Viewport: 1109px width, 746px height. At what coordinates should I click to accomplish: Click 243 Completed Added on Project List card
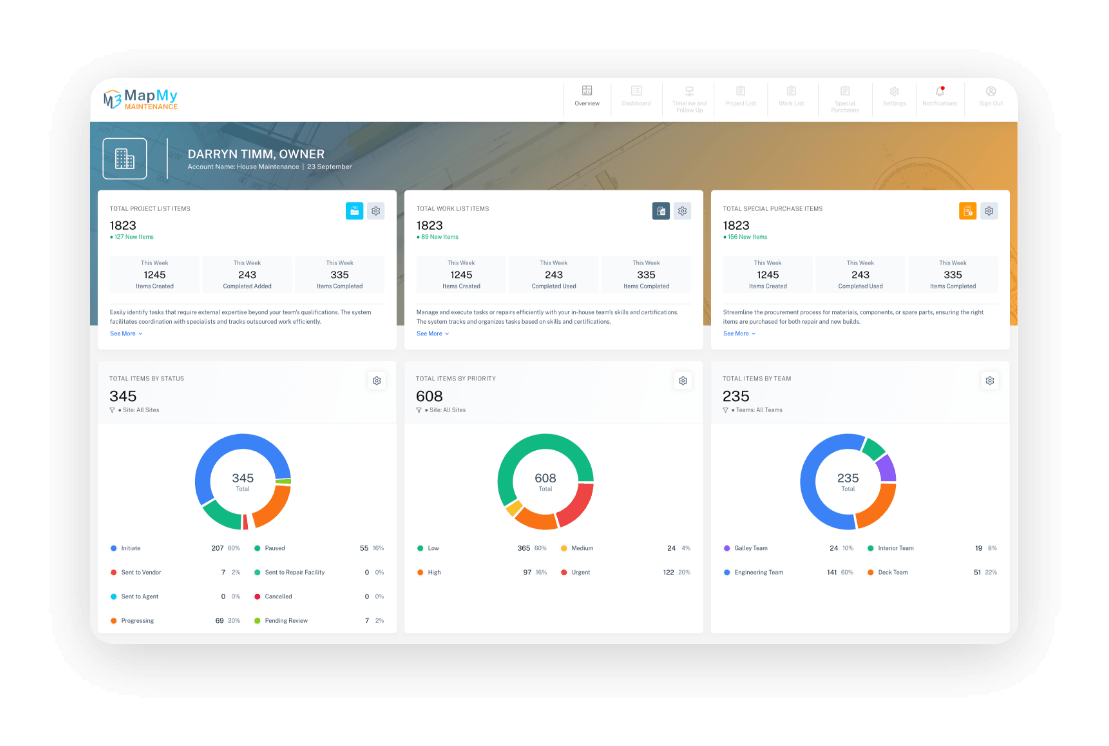pyautogui.click(x=248, y=274)
